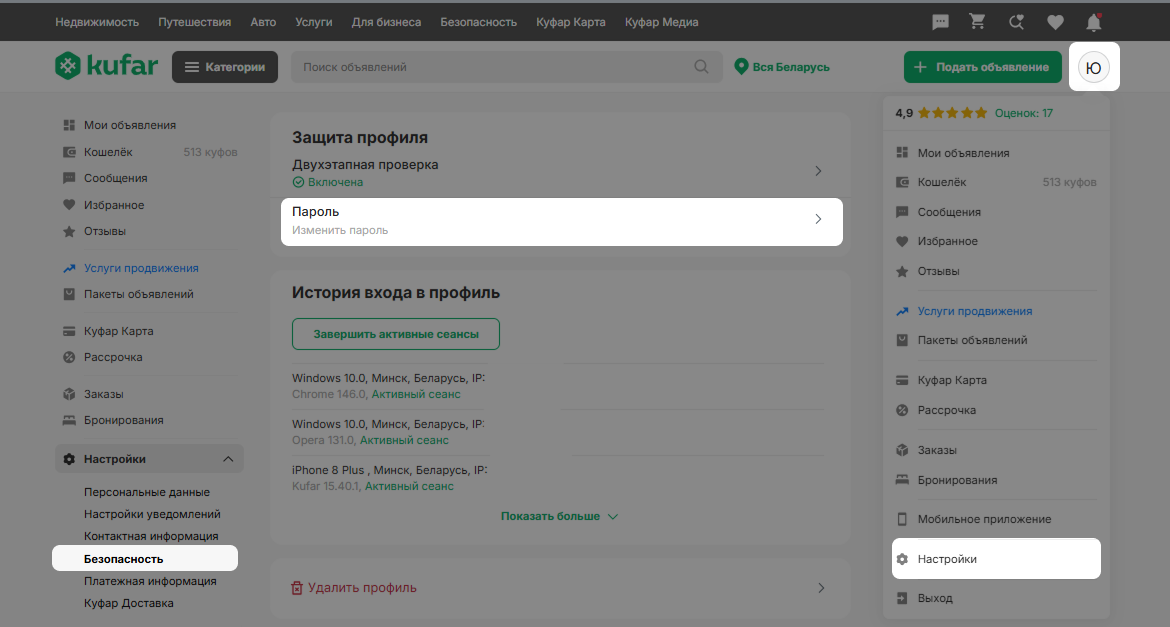This screenshot has width=1170, height=627.
Task: Click the Заказы box icon in left sidebar
Action: [69, 394]
